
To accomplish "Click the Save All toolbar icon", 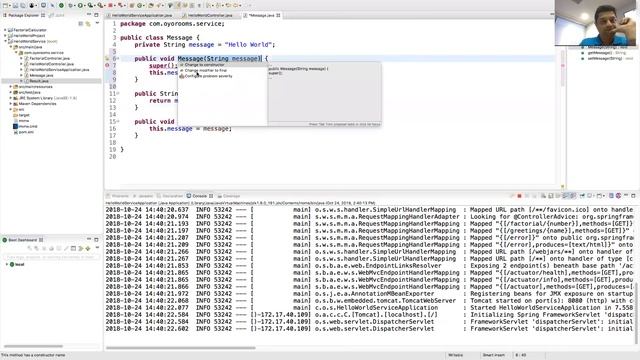I will [x=22, y=5].
